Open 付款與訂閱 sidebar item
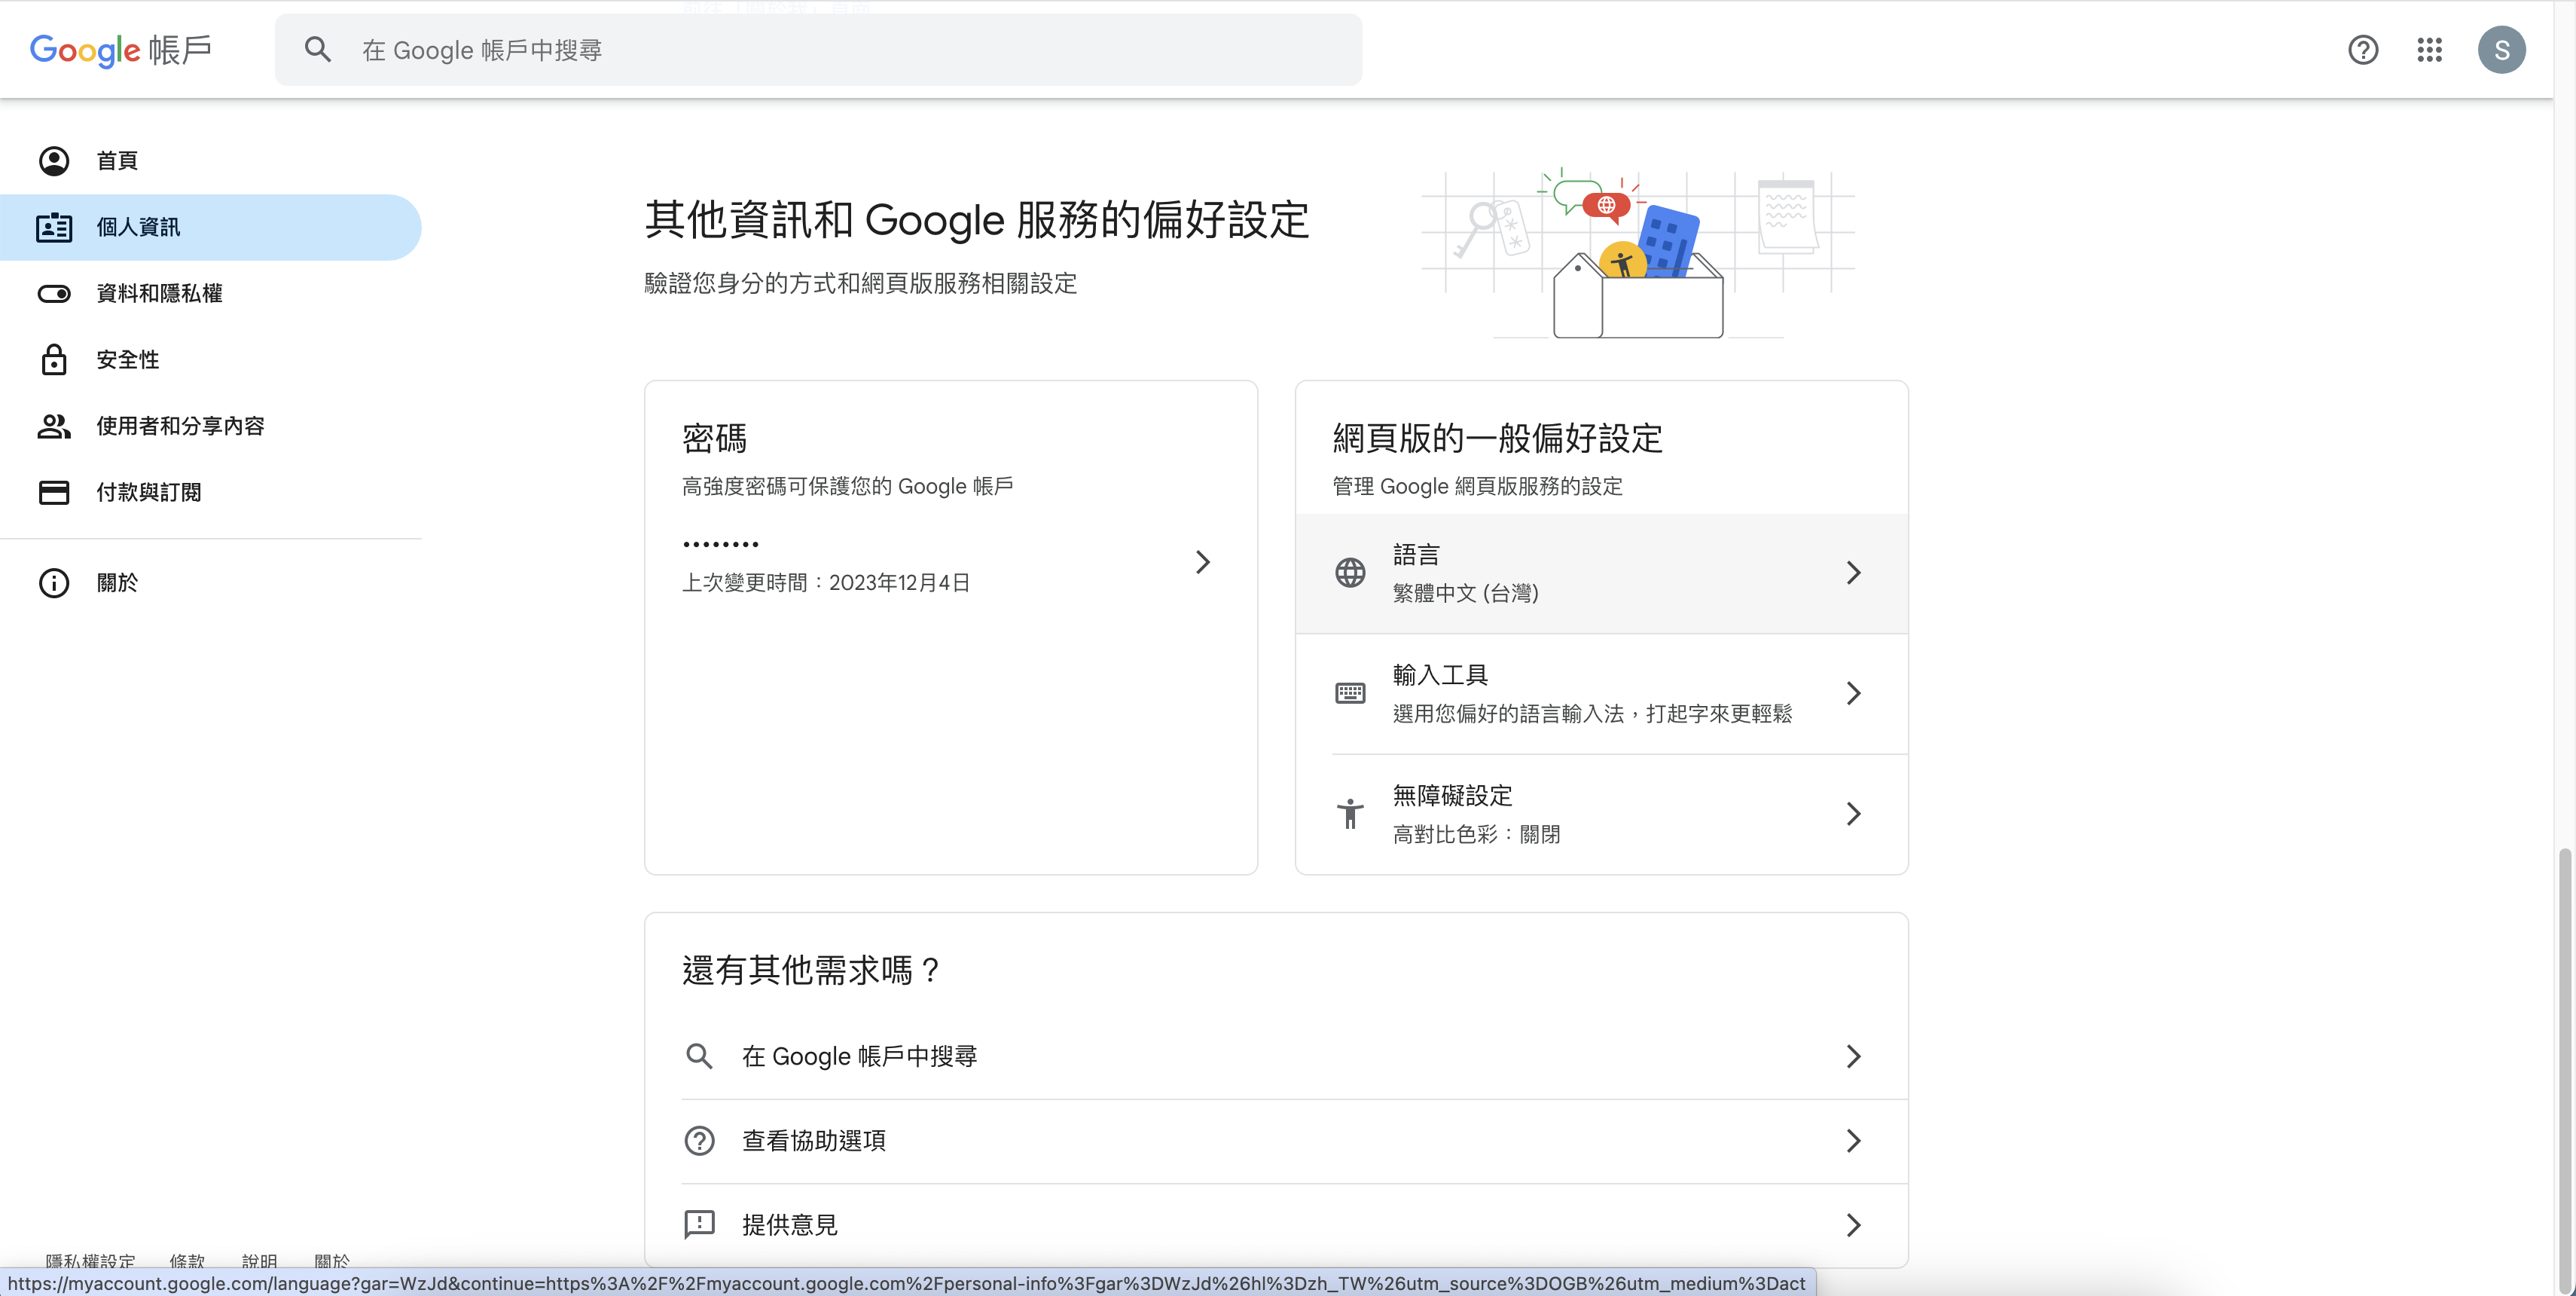The width and height of the screenshot is (2576, 1296). tap(148, 492)
